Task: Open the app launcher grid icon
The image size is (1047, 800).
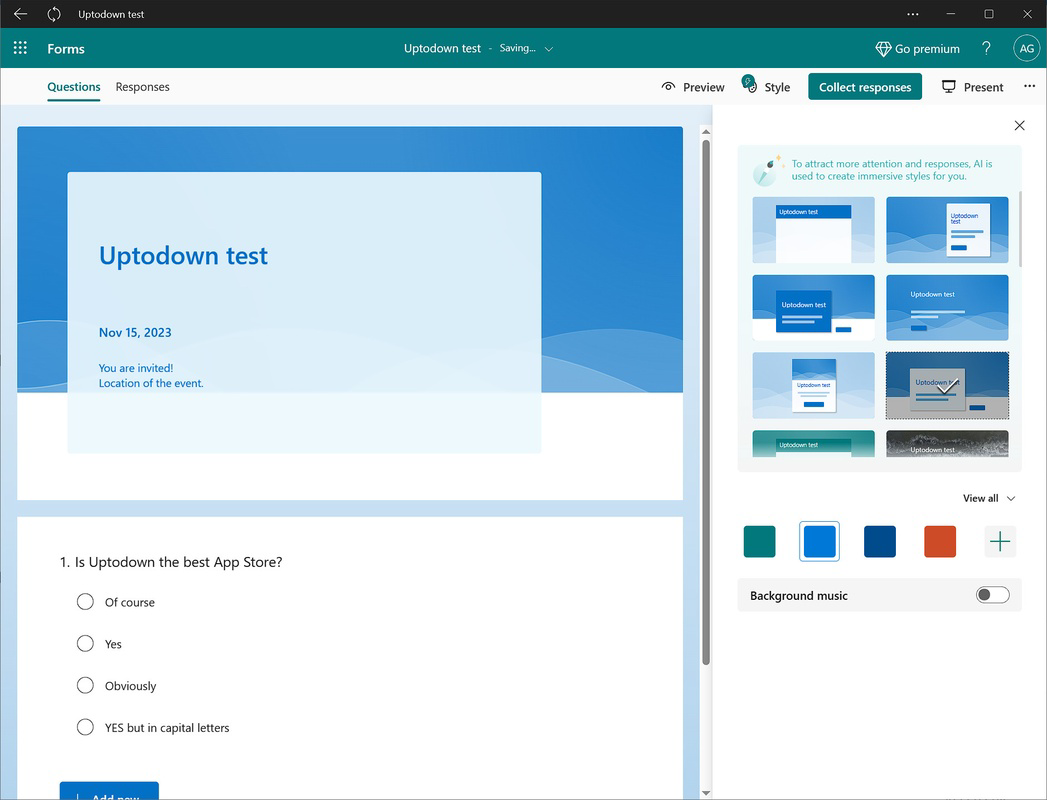Action: coord(20,48)
